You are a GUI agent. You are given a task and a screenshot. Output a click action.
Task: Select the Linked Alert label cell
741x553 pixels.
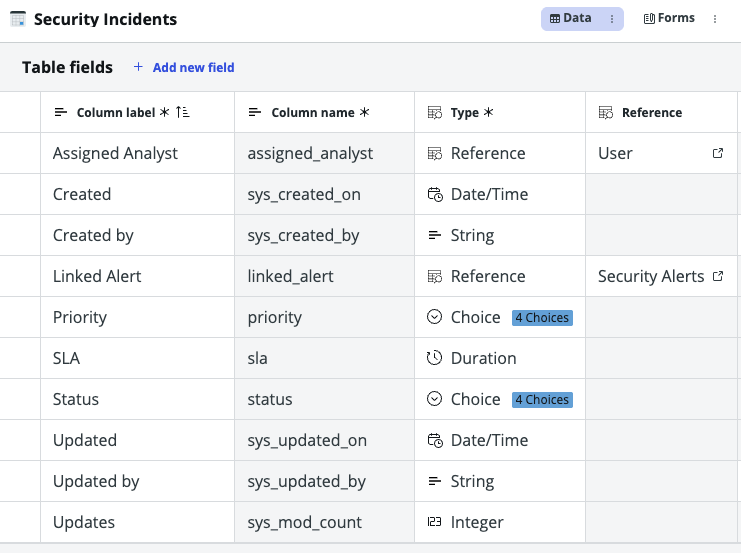138,276
